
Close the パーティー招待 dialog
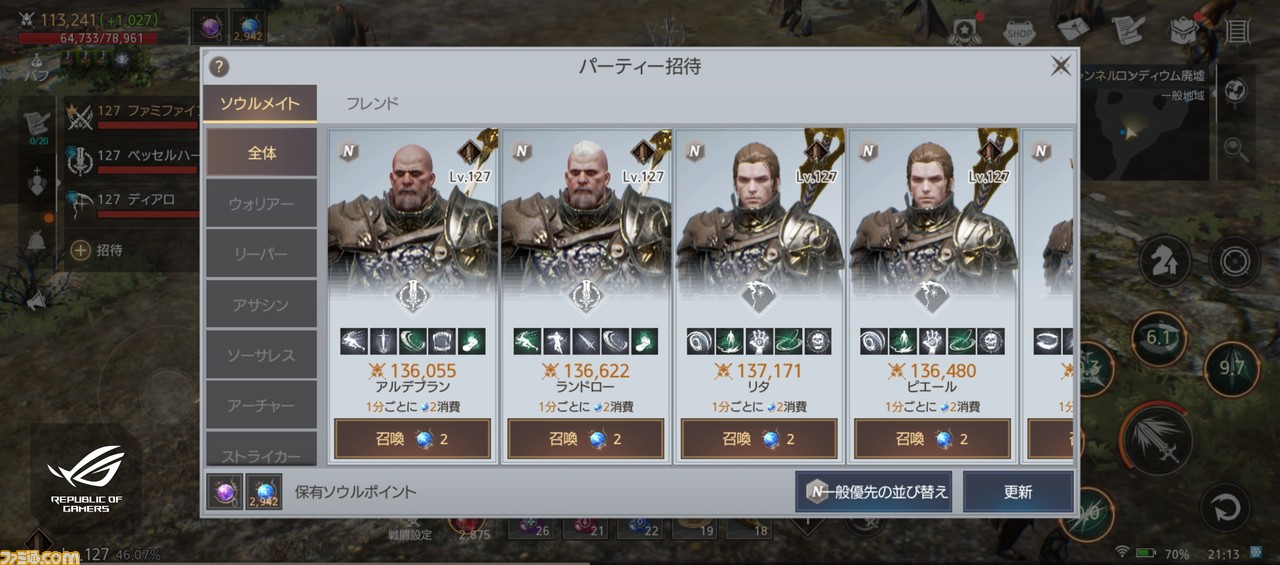coord(1060,67)
